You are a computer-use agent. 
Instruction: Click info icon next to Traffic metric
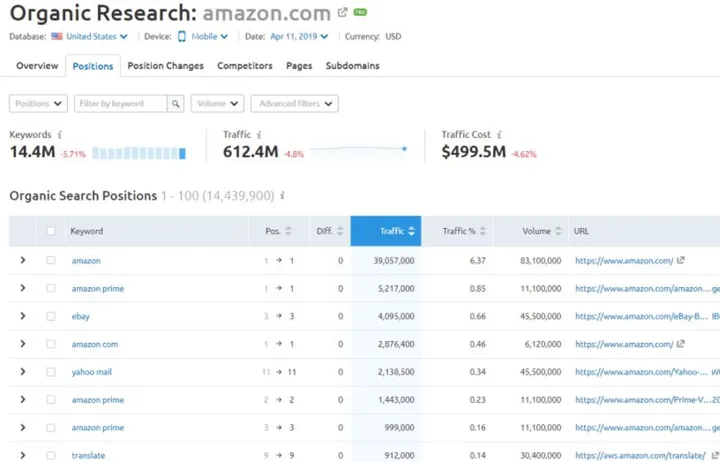point(259,135)
